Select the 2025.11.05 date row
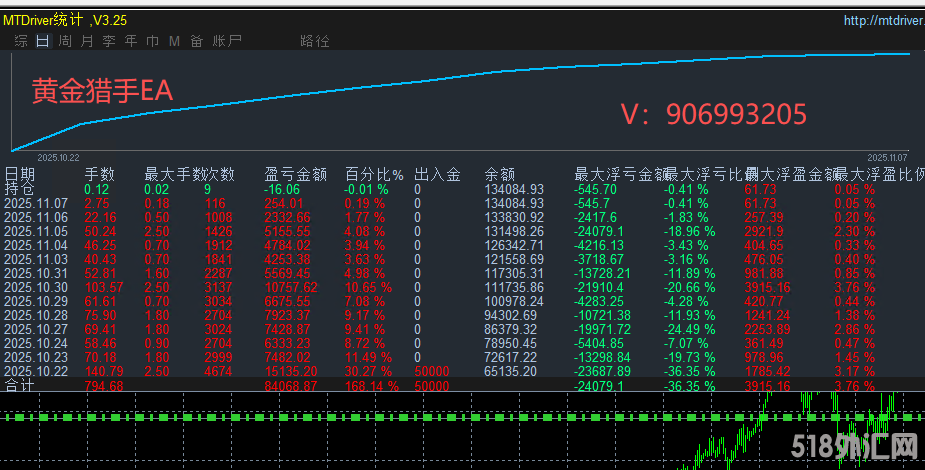The height and width of the screenshot is (470, 925). 36,232
